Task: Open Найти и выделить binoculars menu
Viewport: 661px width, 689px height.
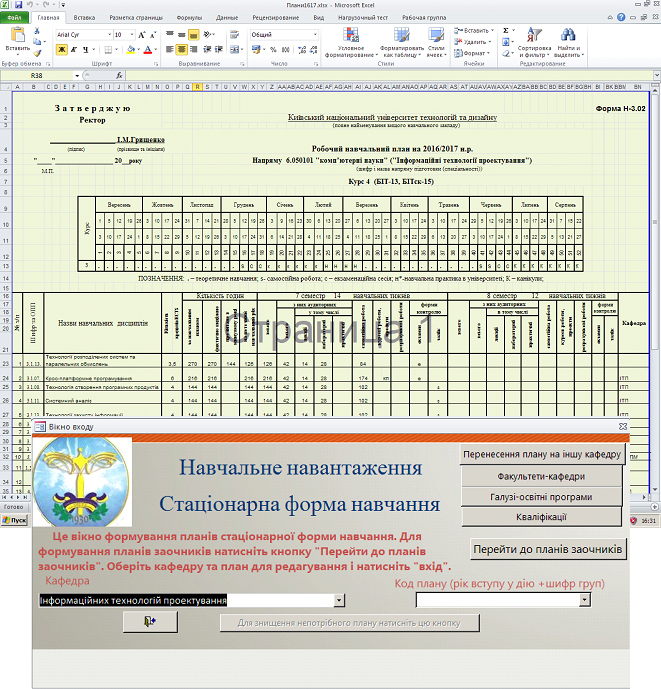Action: (569, 43)
